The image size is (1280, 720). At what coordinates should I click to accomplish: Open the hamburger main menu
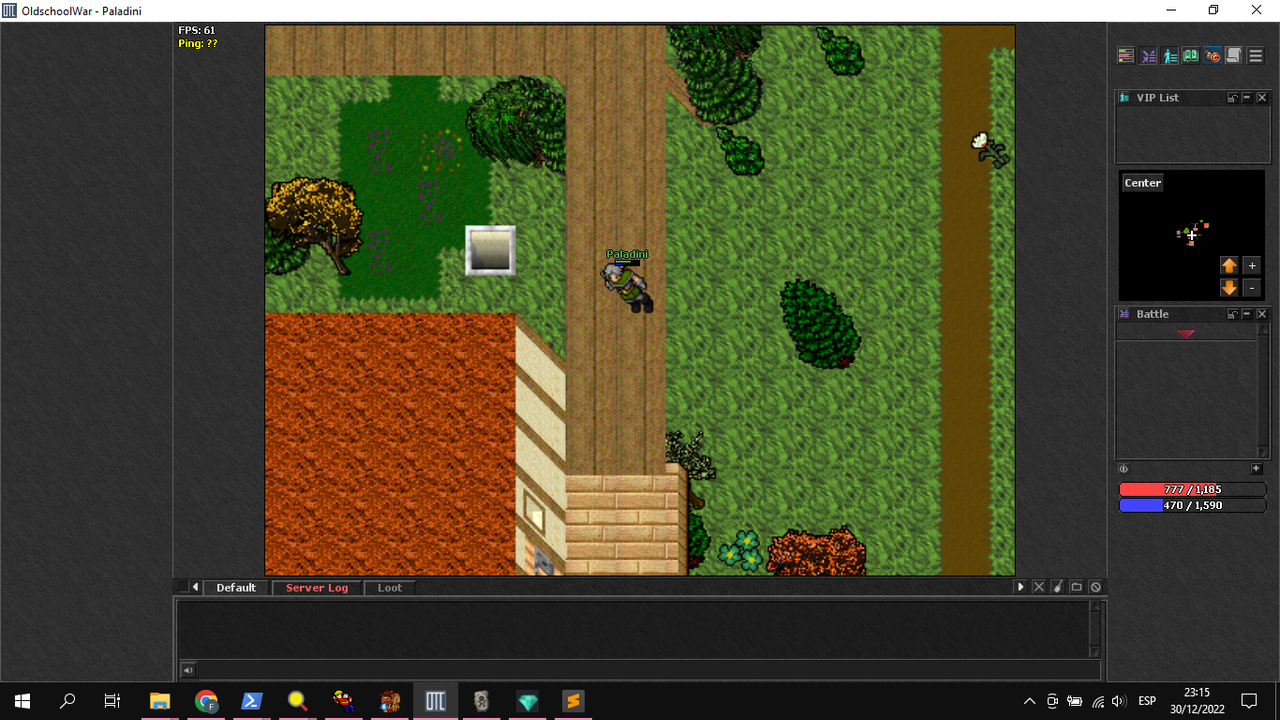(x=1256, y=56)
